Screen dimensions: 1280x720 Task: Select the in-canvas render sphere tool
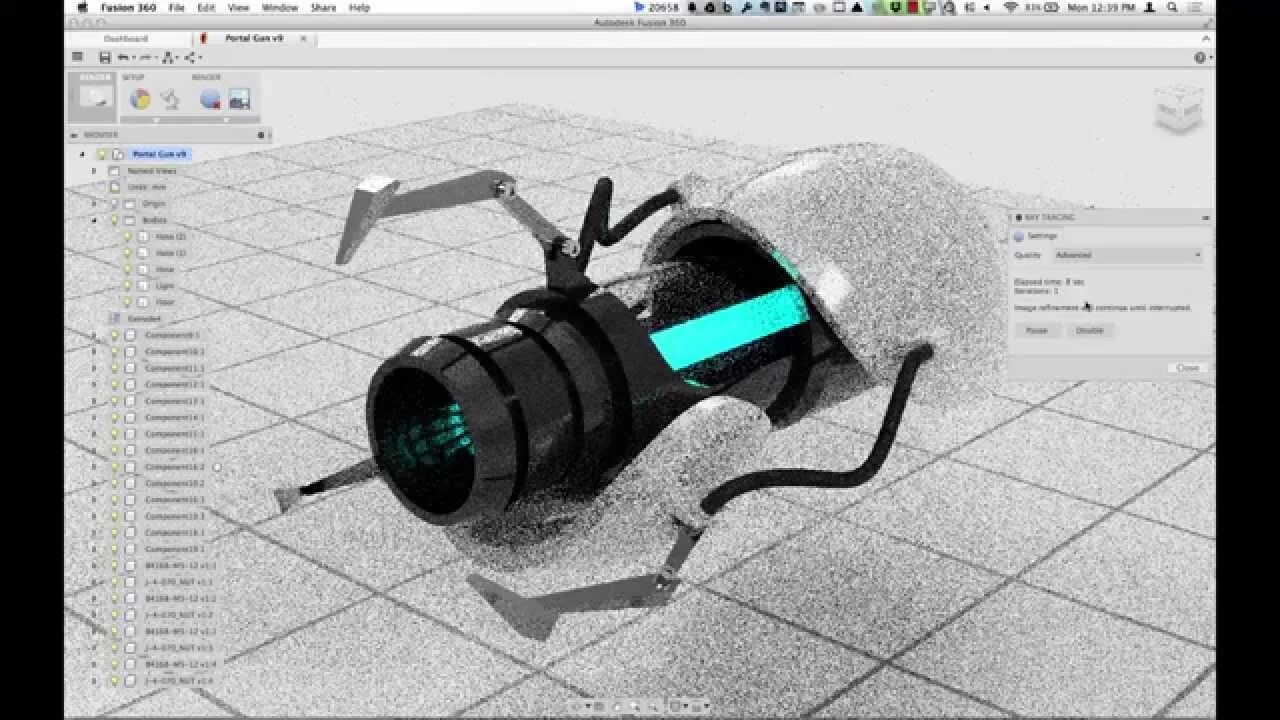[x=209, y=99]
